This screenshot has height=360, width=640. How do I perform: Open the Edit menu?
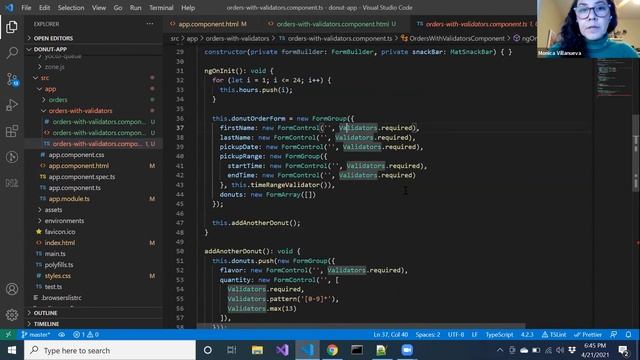44,8
